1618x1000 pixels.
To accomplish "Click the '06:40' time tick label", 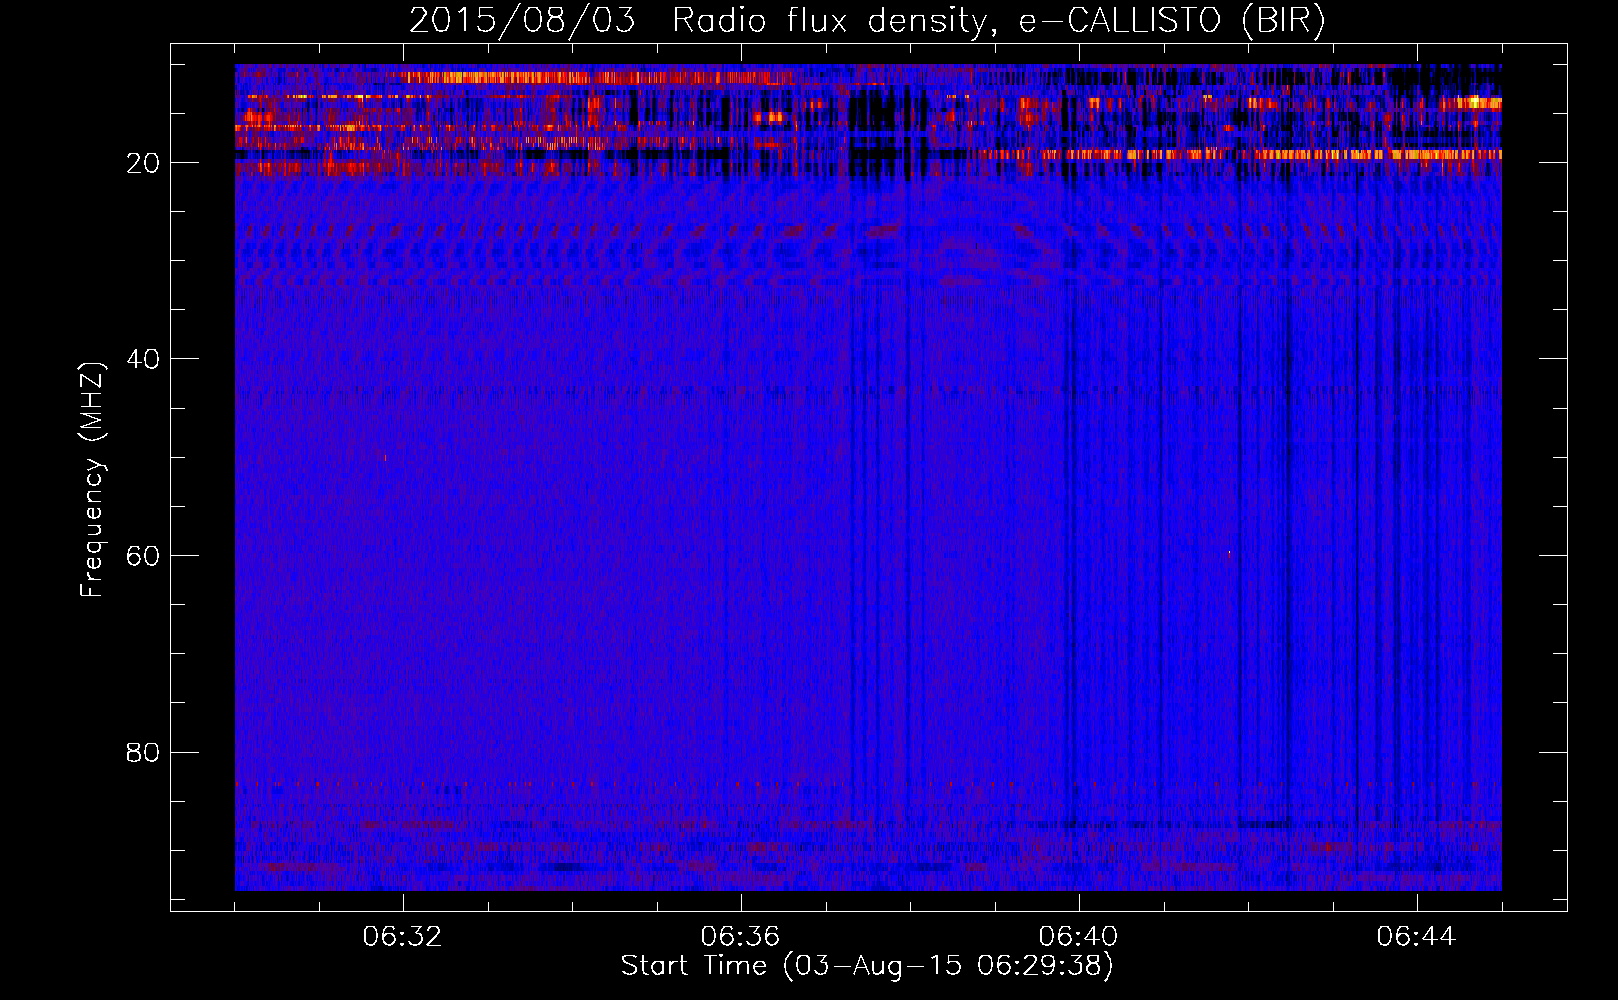I will 1079,937.
